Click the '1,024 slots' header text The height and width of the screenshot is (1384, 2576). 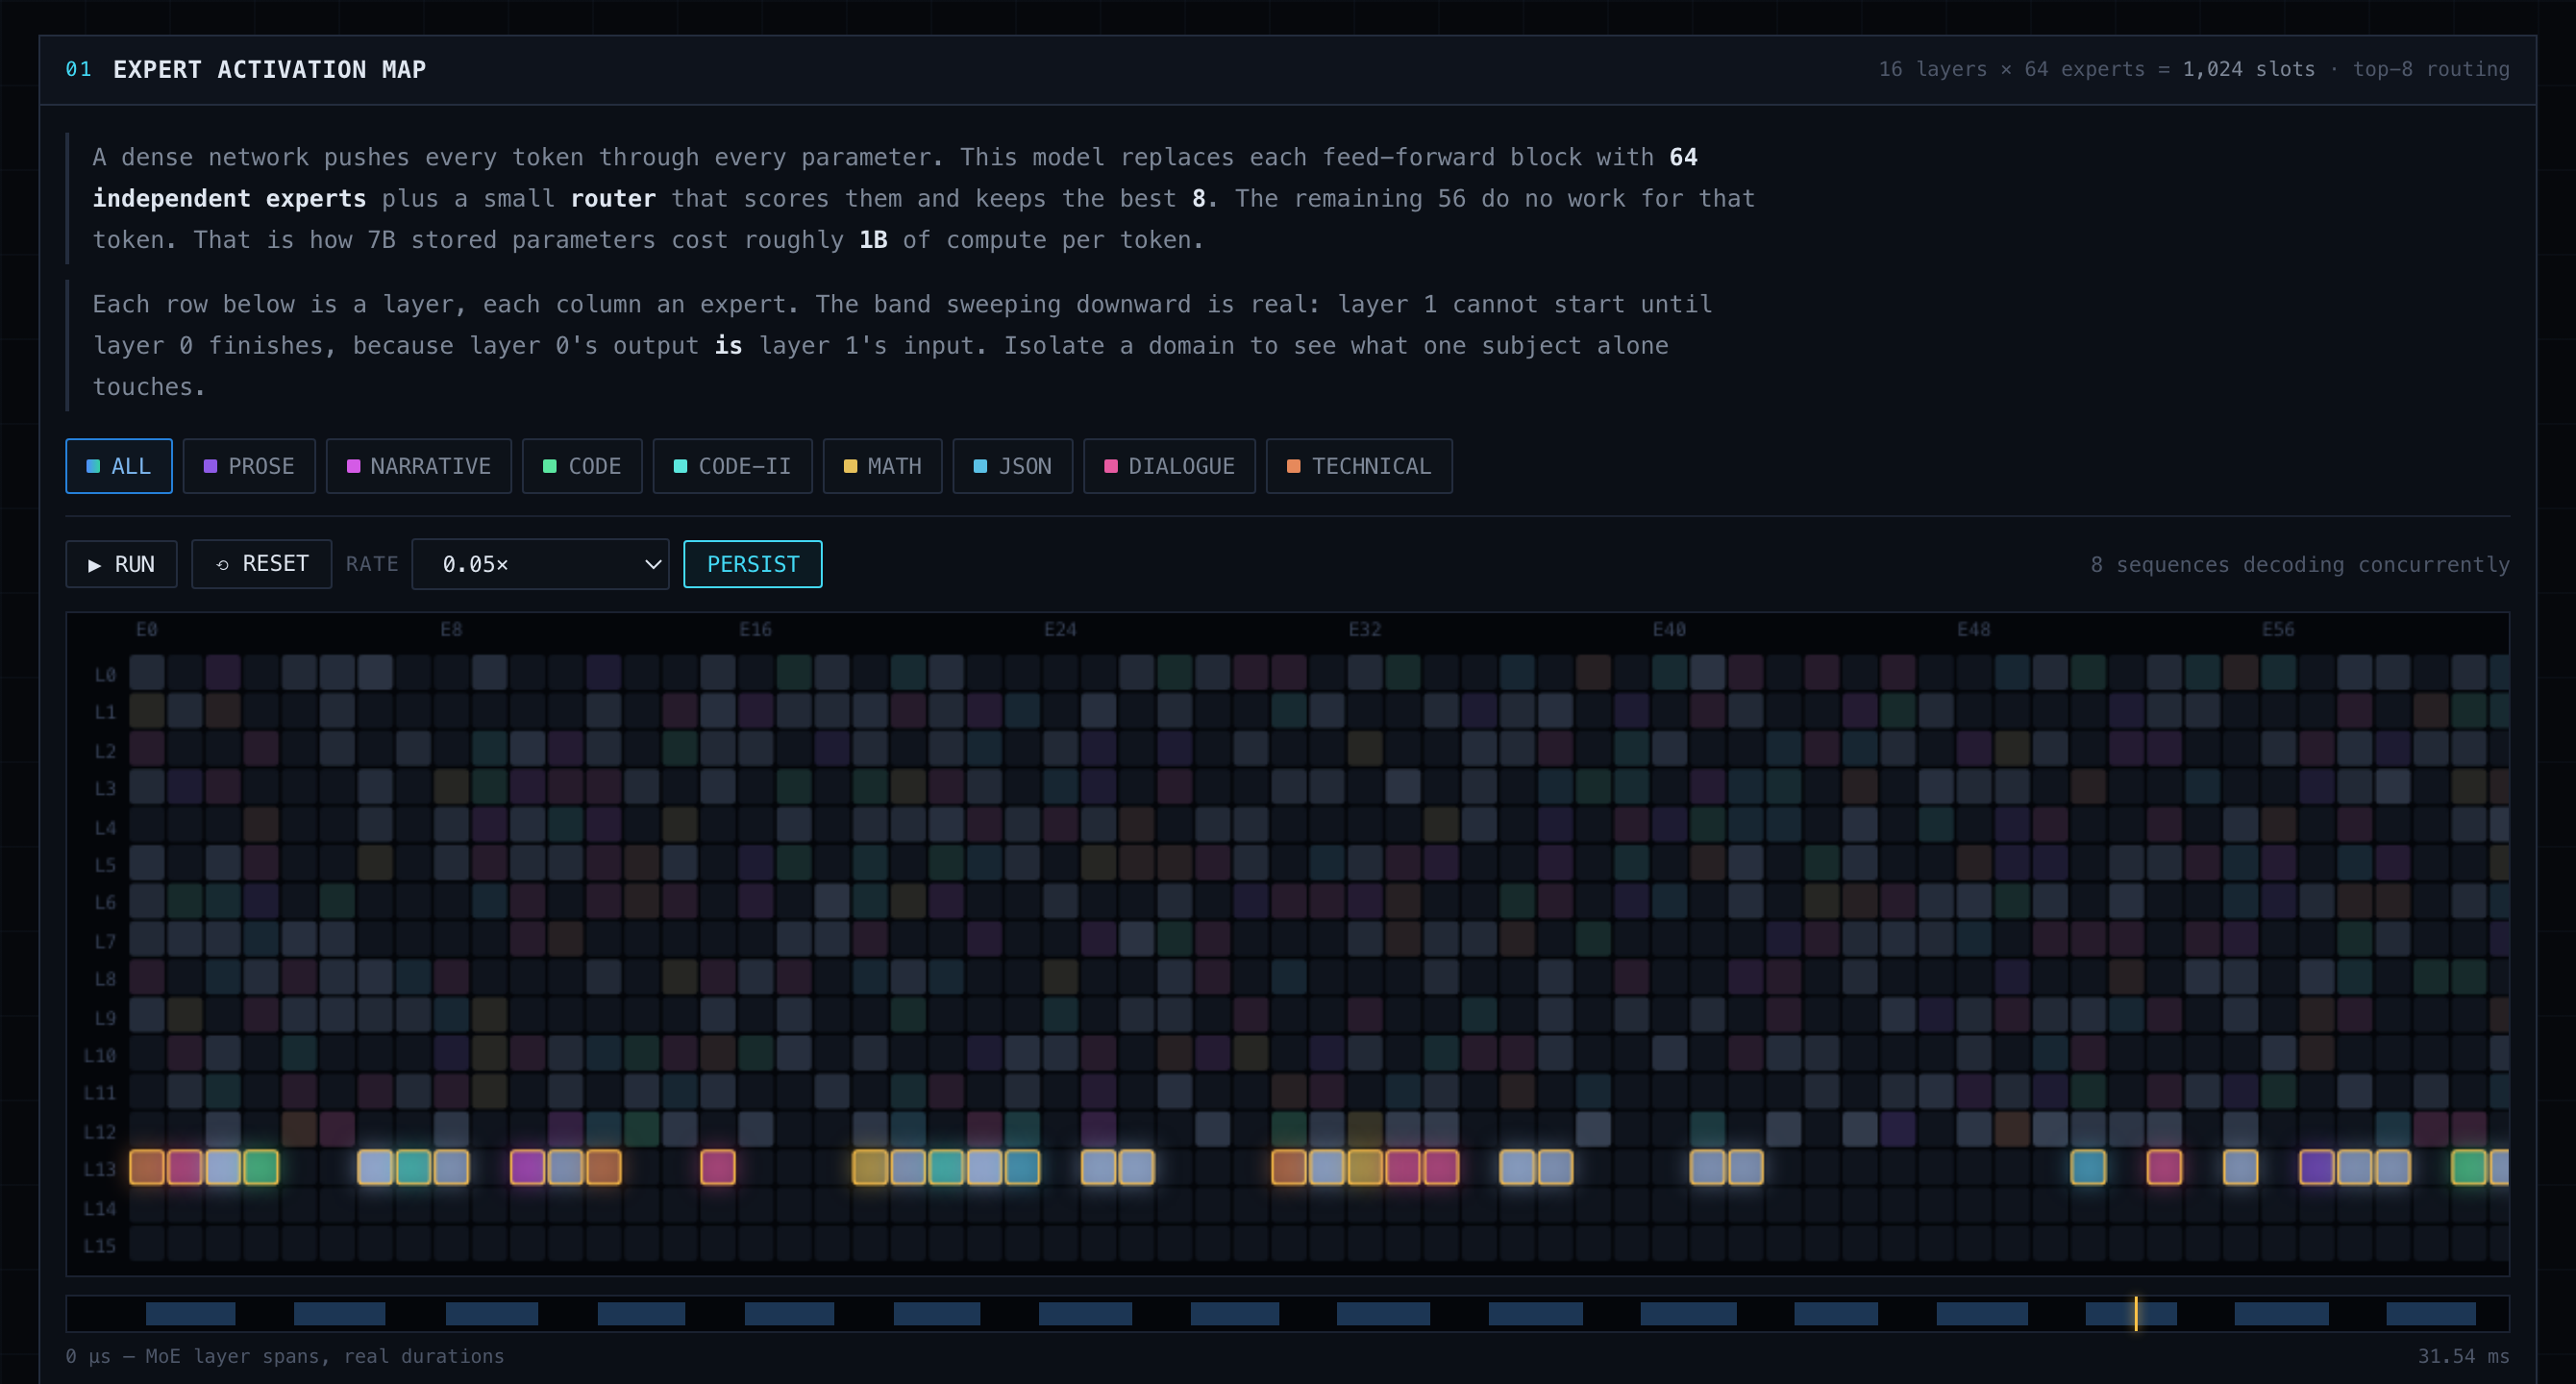[x=2248, y=69]
